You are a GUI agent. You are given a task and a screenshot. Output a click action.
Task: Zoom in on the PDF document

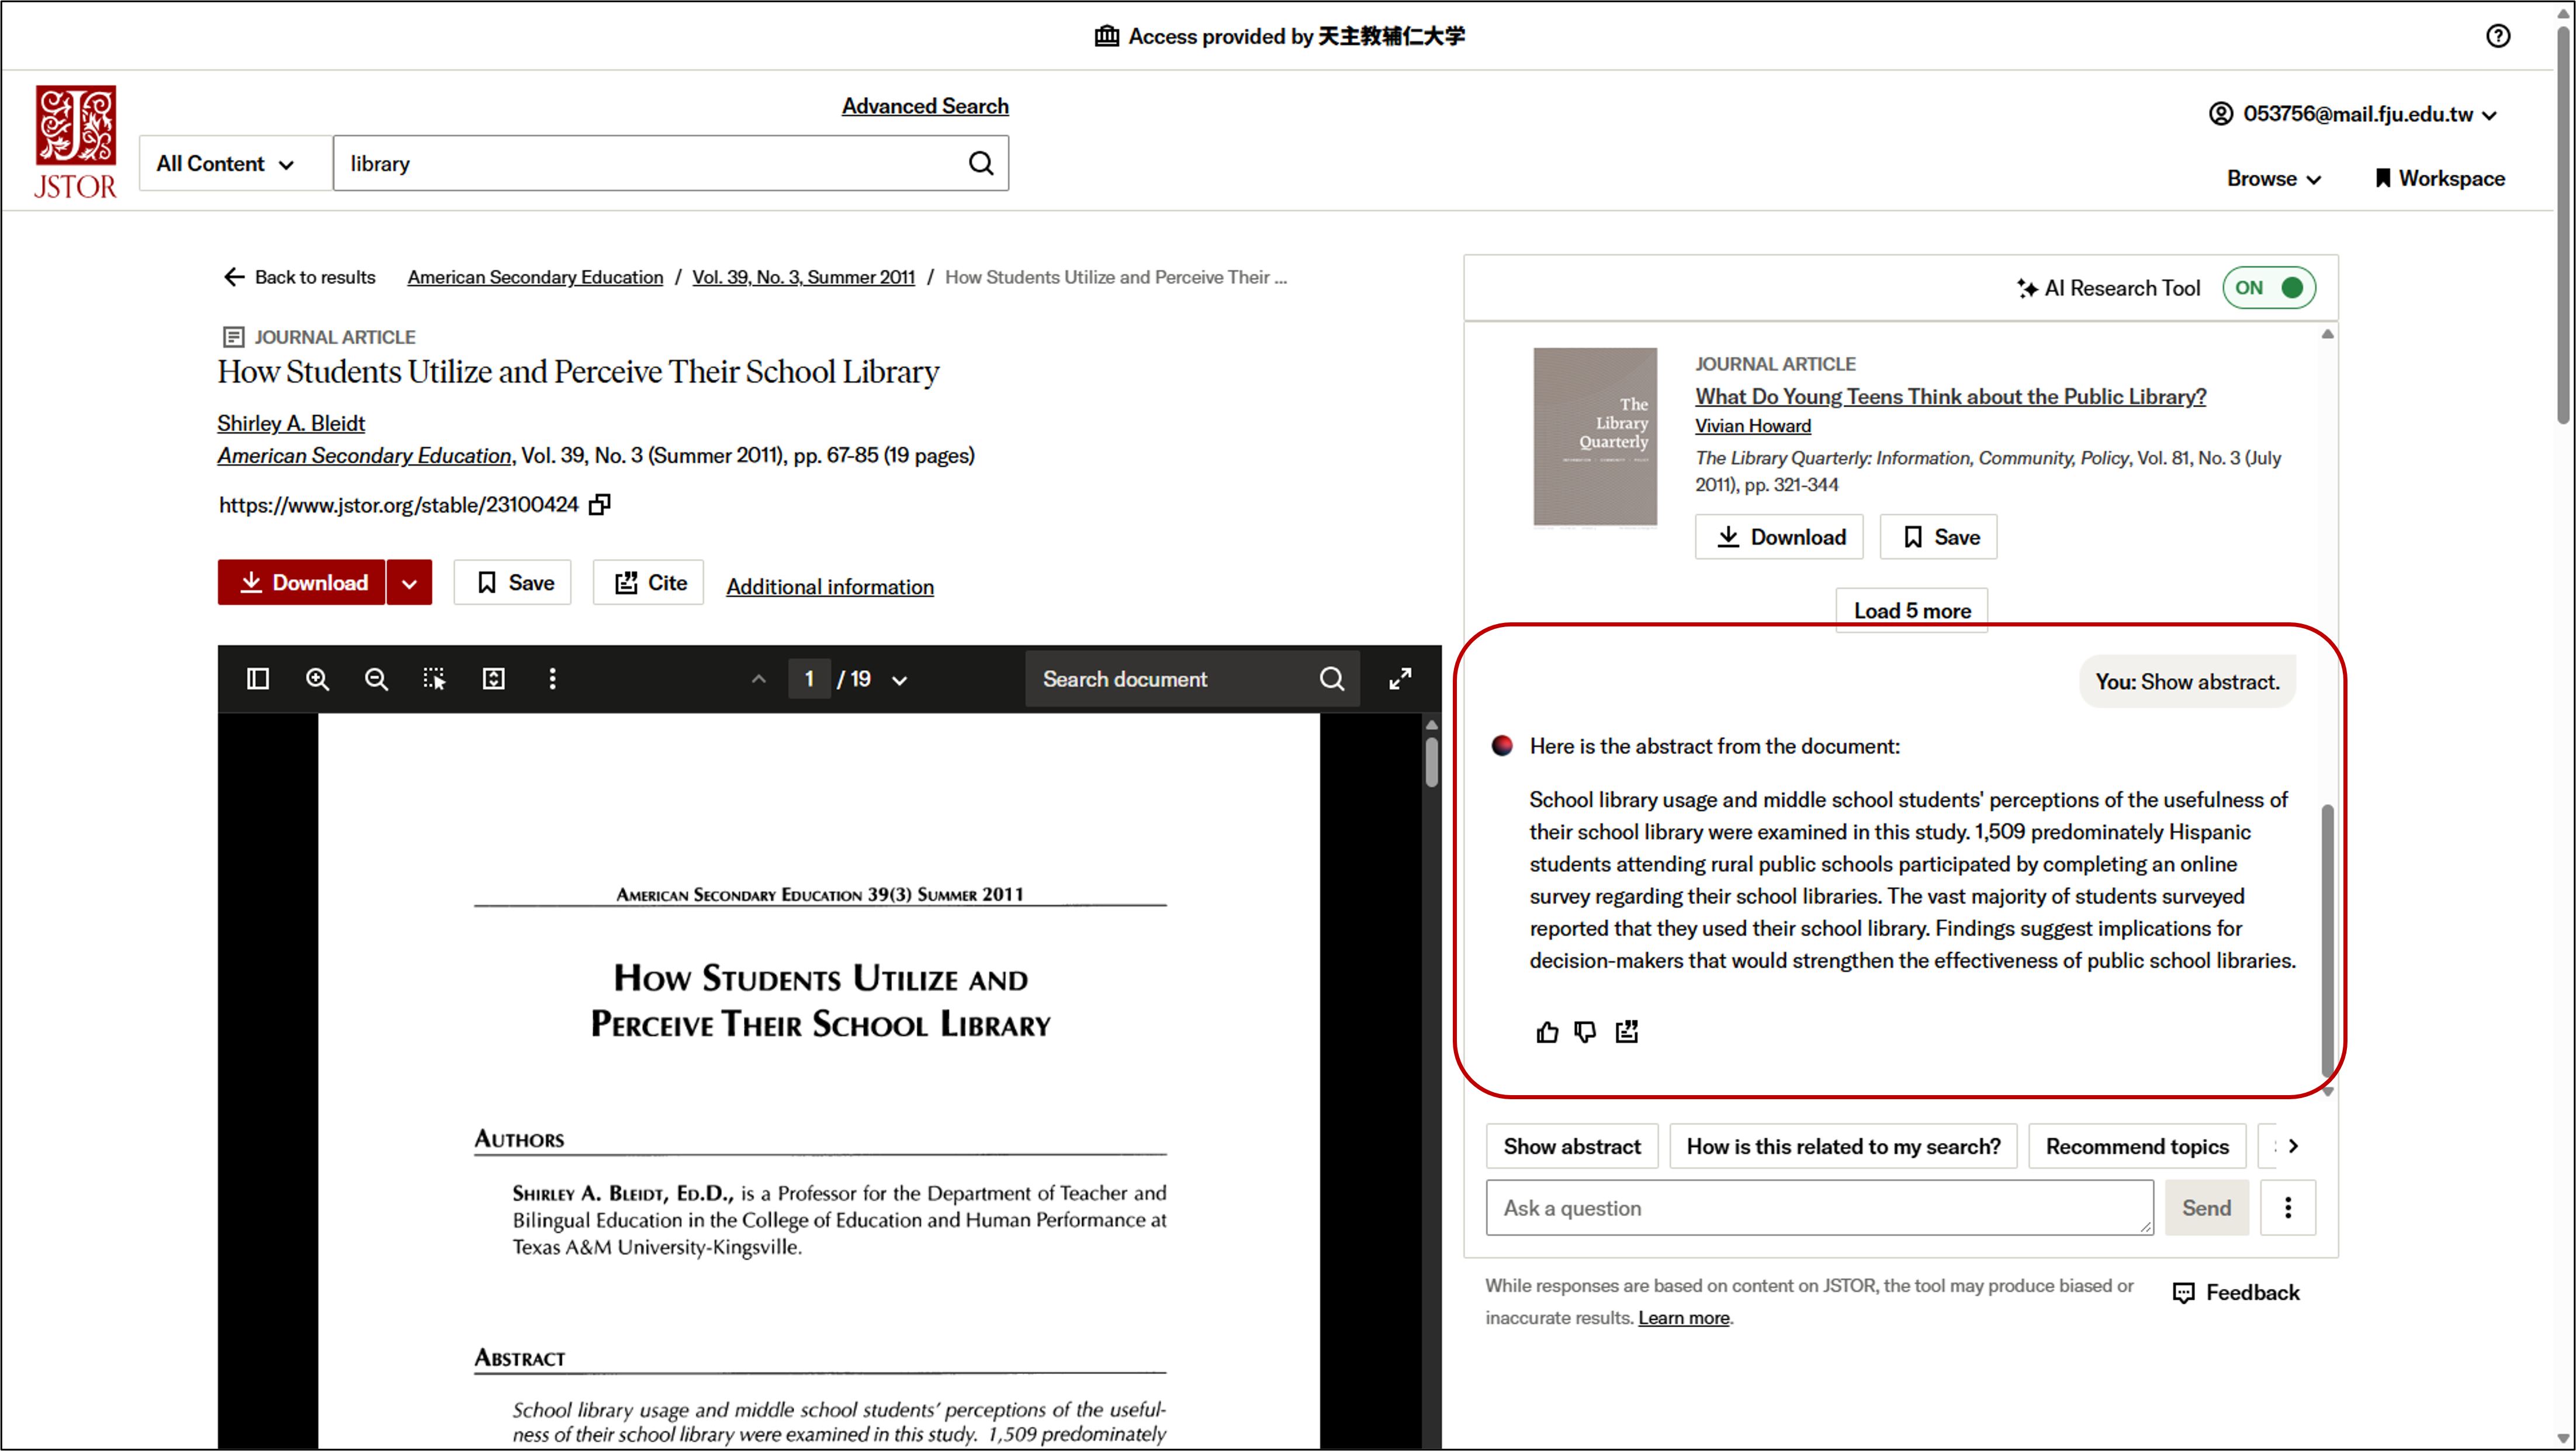[x=317, y=679]
